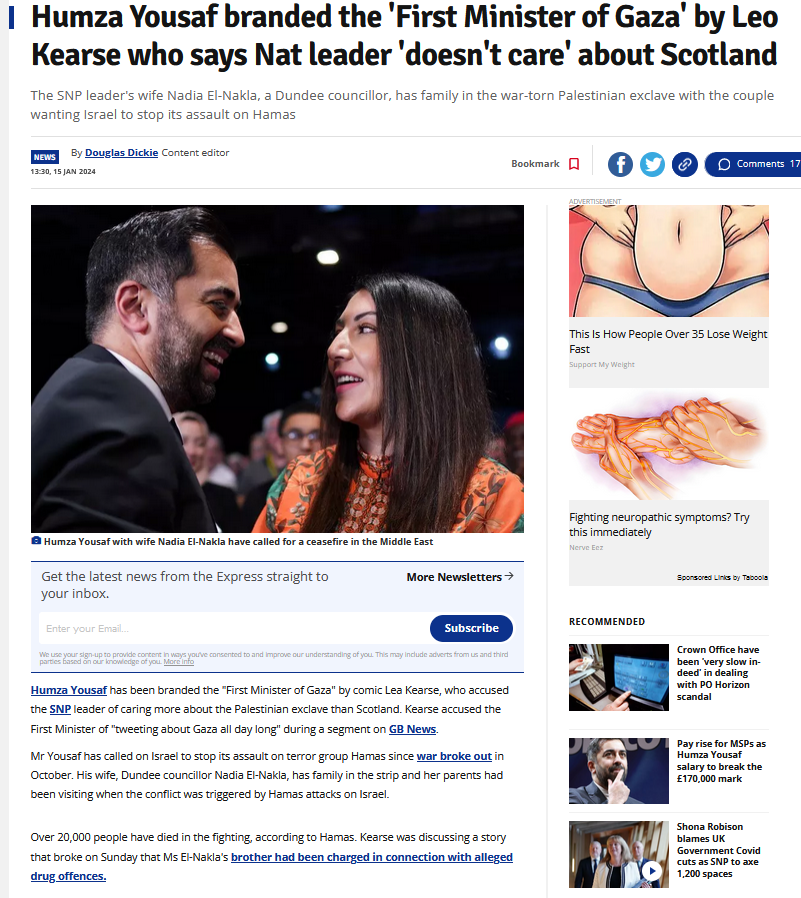Viewport: 801px width, 898px height.
Task: Open the 'More info' consent link
Action: (179, 661)
